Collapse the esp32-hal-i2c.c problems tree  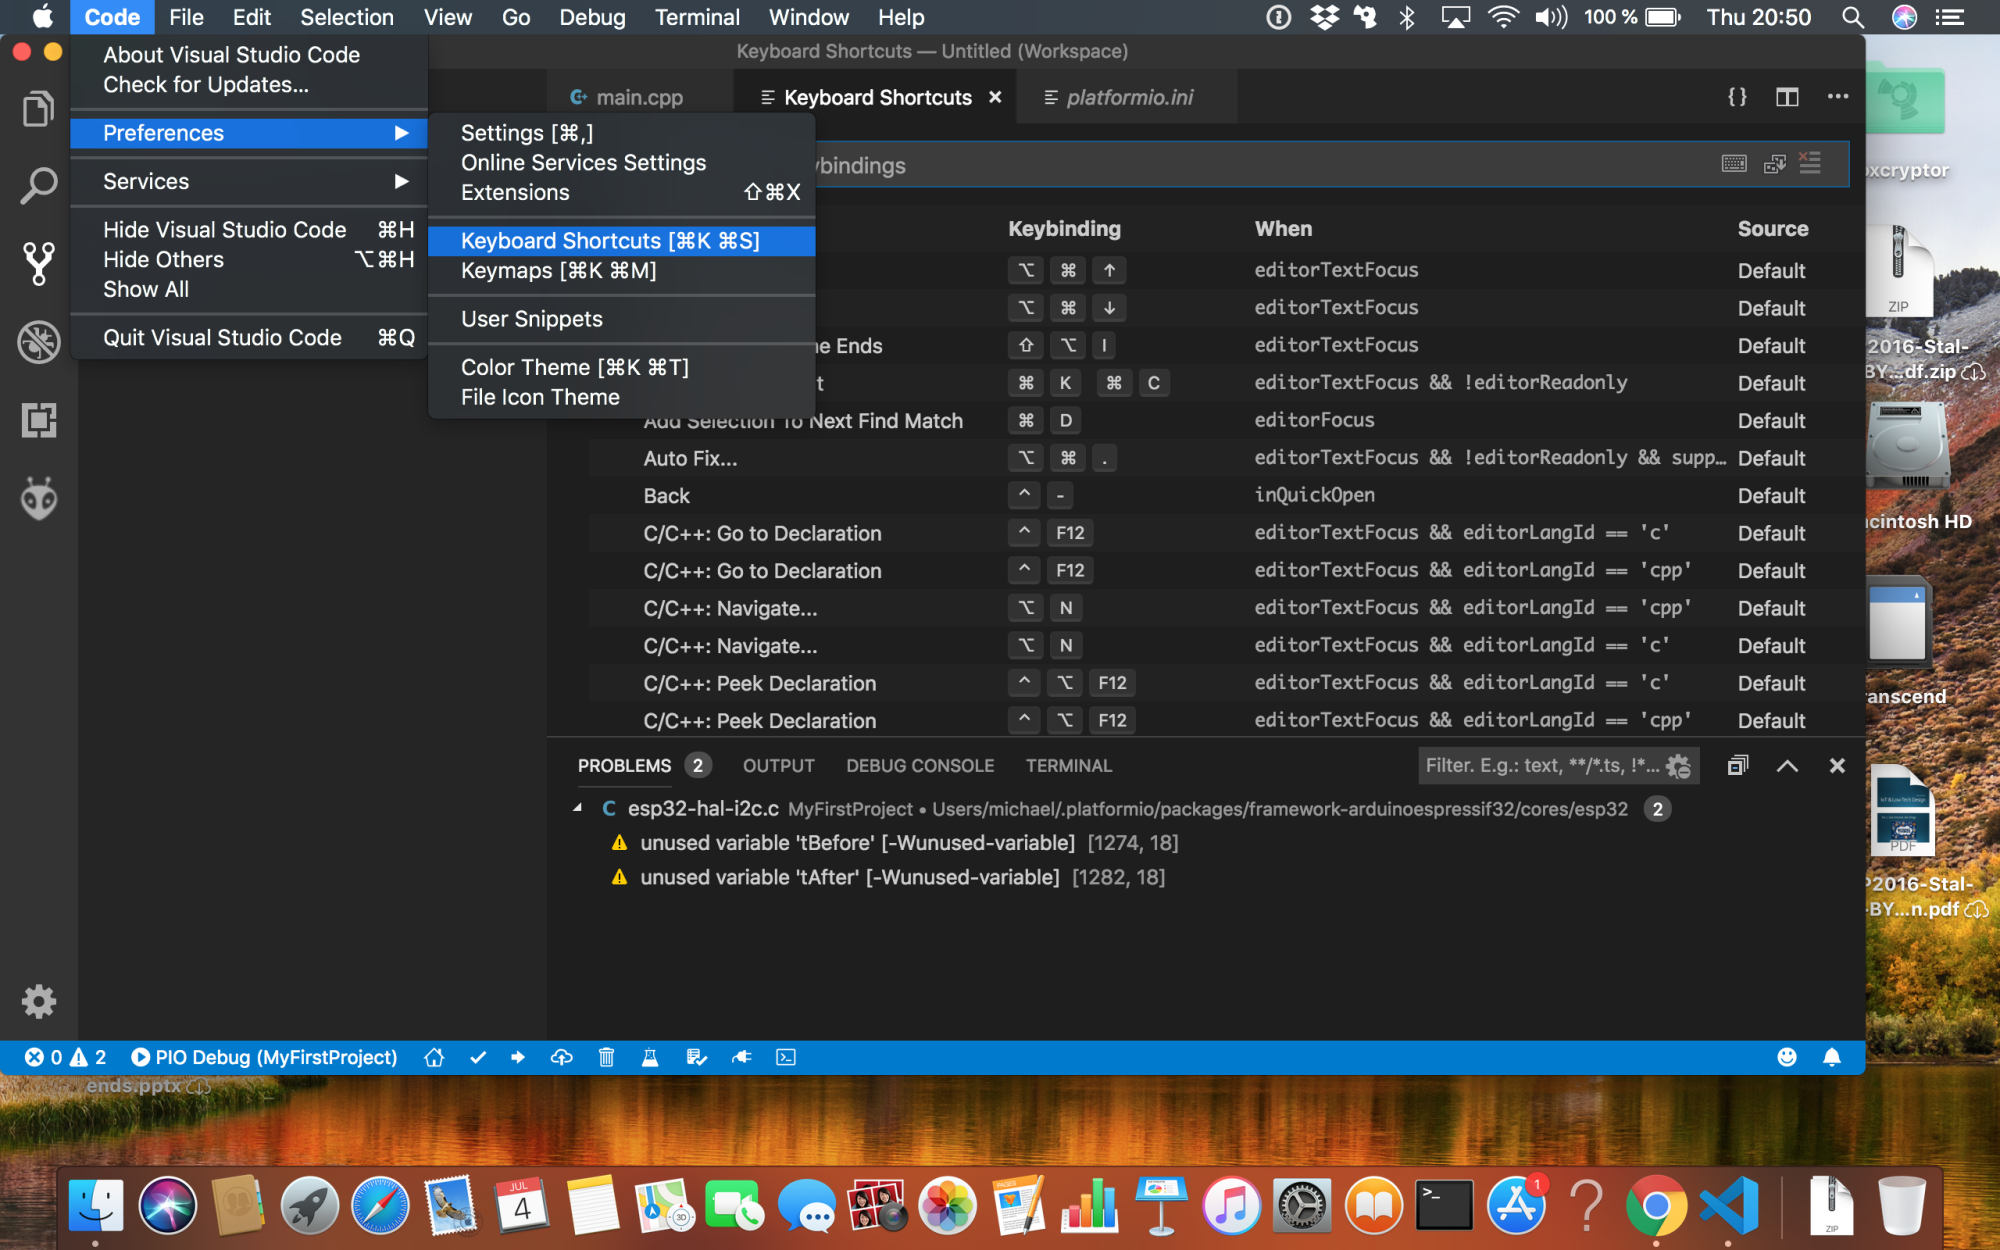[578, 808]
